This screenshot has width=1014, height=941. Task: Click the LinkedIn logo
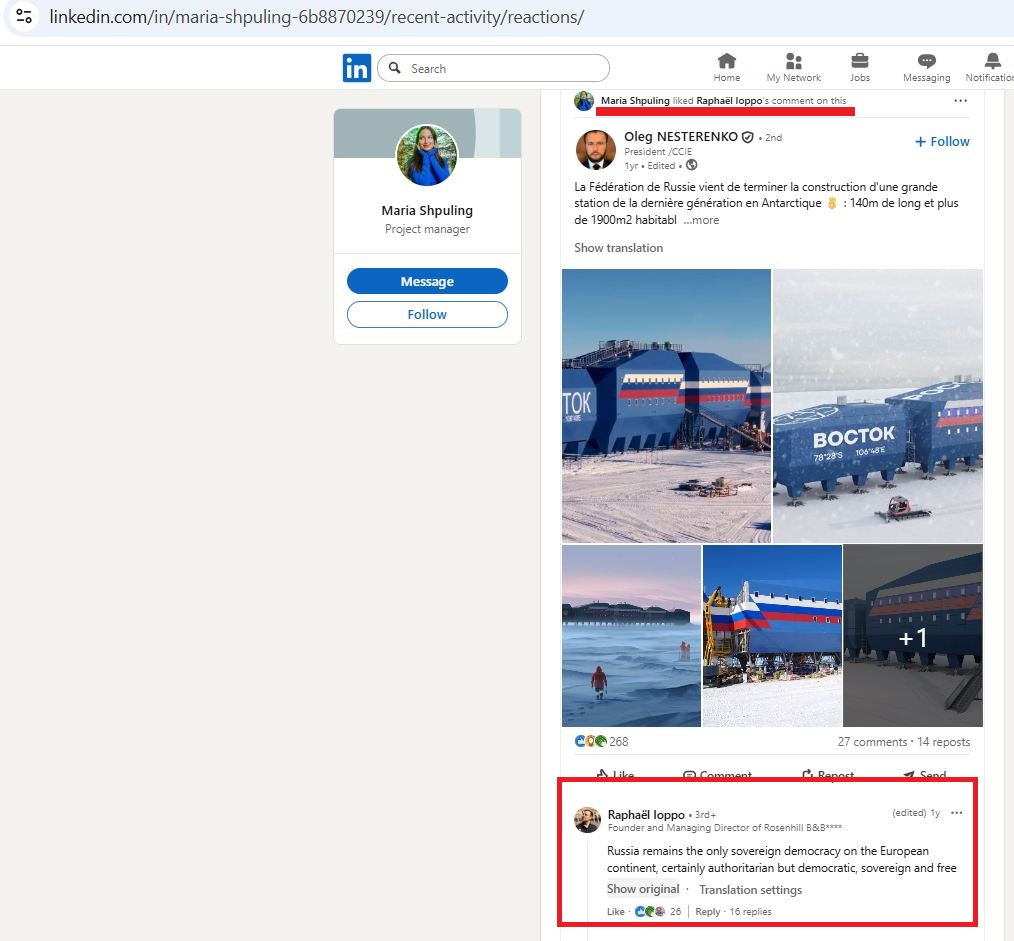click(357, 68)
